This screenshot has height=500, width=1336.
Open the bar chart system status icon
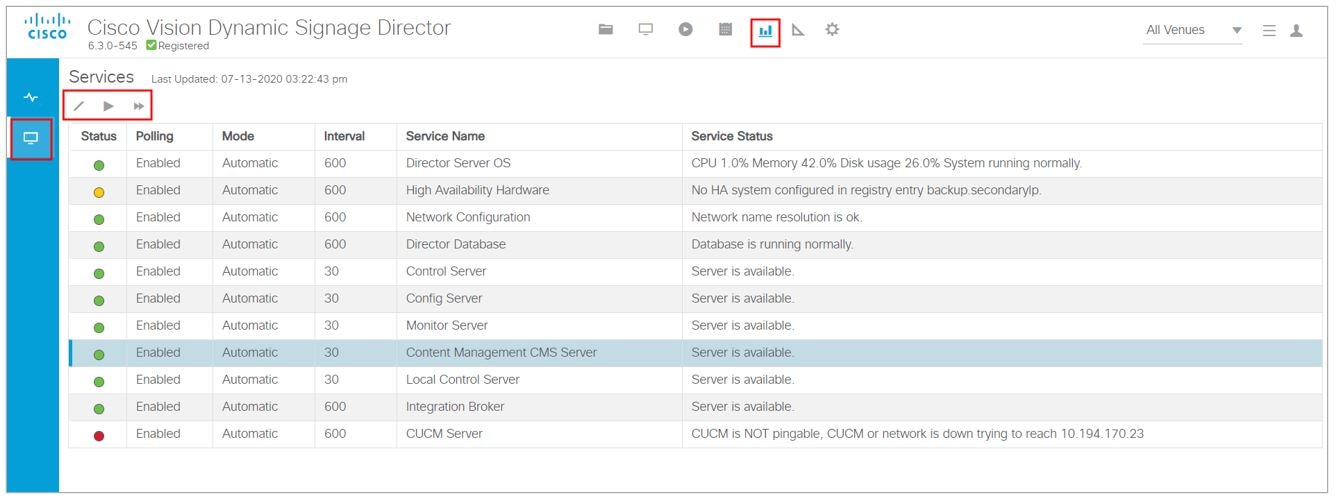click(765, 31)
